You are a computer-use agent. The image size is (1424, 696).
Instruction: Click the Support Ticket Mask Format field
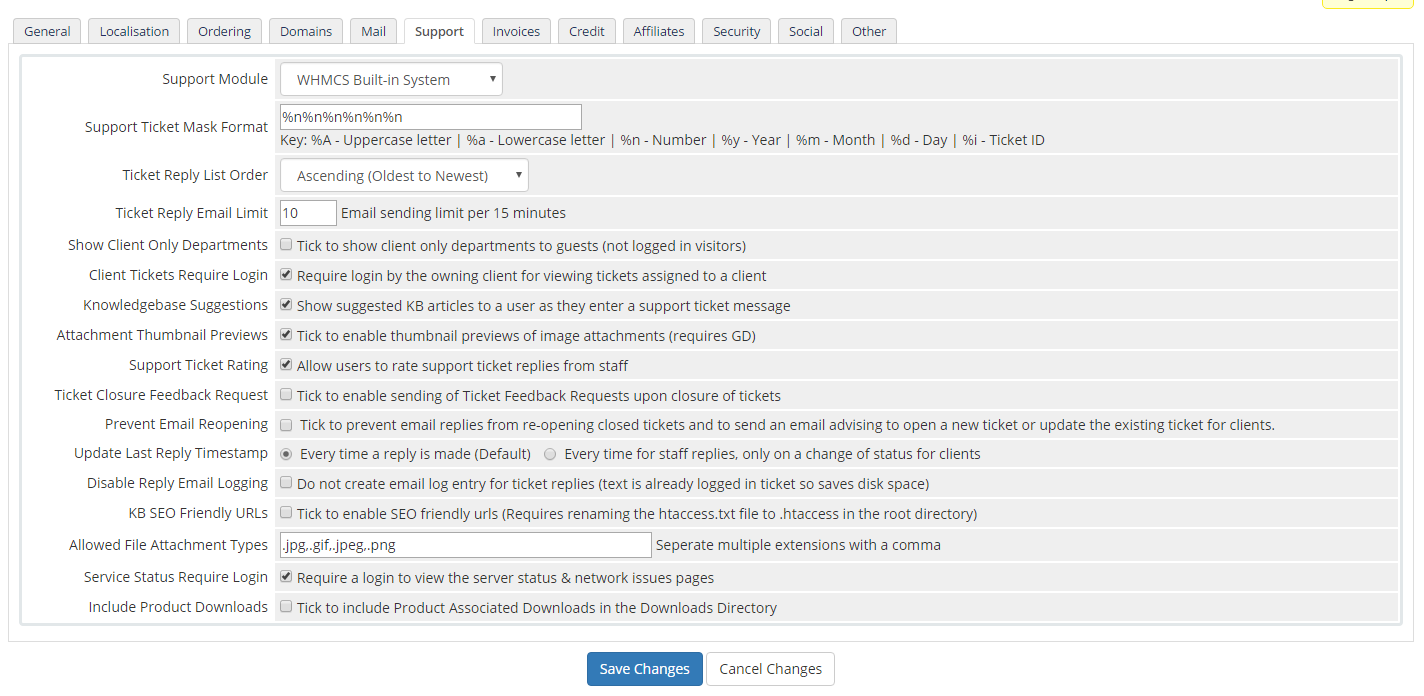coord(430,117)
